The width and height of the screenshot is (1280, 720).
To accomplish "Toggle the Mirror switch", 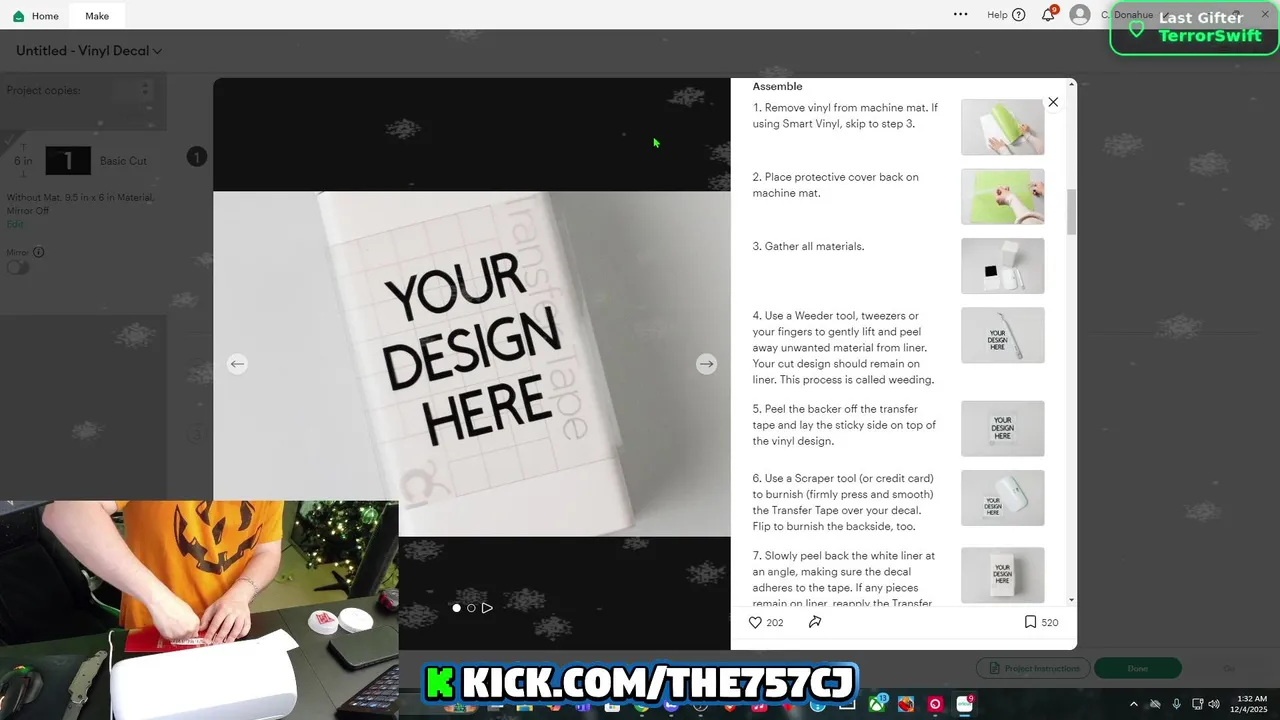I will [18, 268].
